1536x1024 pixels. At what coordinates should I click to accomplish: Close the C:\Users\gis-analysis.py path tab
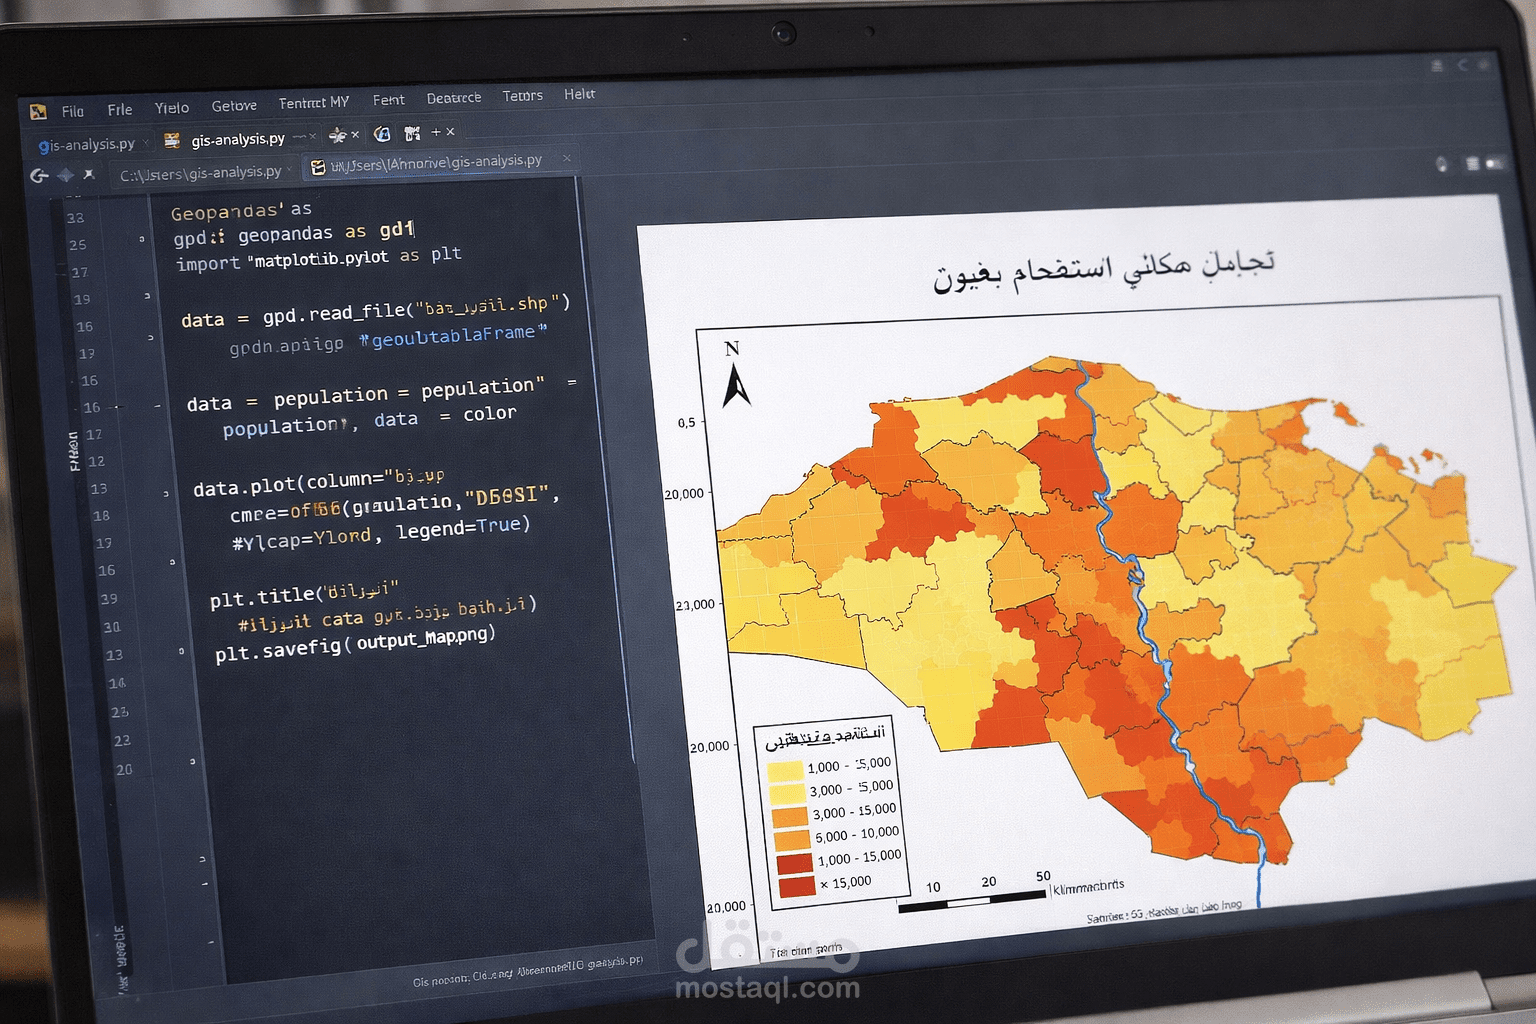coord(290,170)
